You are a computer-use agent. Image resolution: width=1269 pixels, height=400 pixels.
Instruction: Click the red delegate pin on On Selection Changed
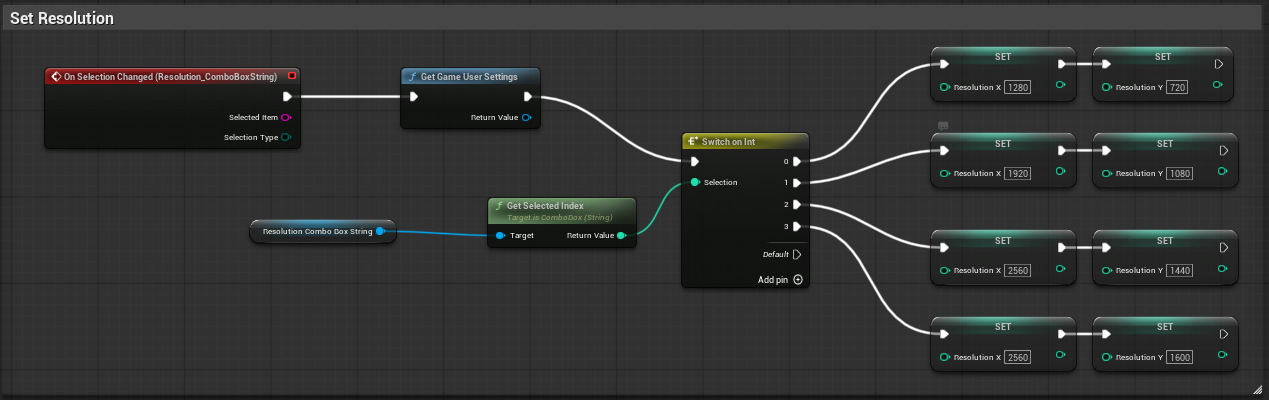tap(291, 75)
